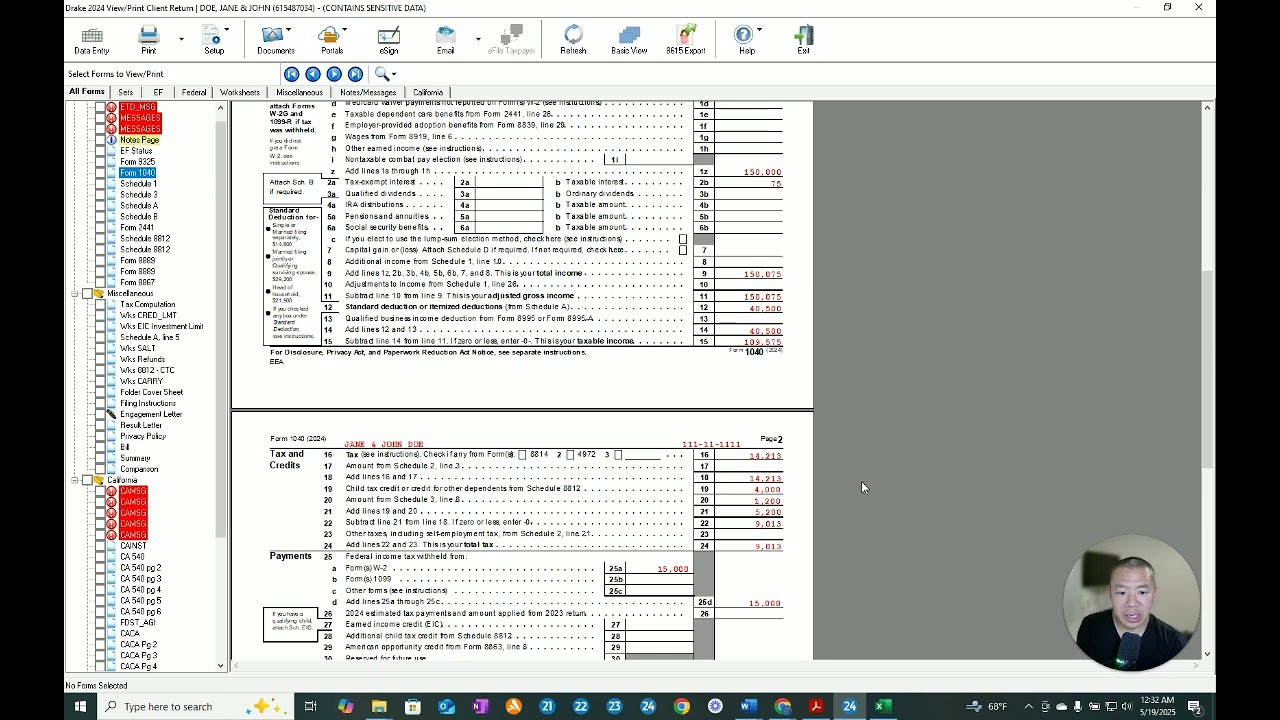Switch to the Sets tab
Image resolution: width=1280 pixels, height=720 pixels.
[x=126, y=92]
